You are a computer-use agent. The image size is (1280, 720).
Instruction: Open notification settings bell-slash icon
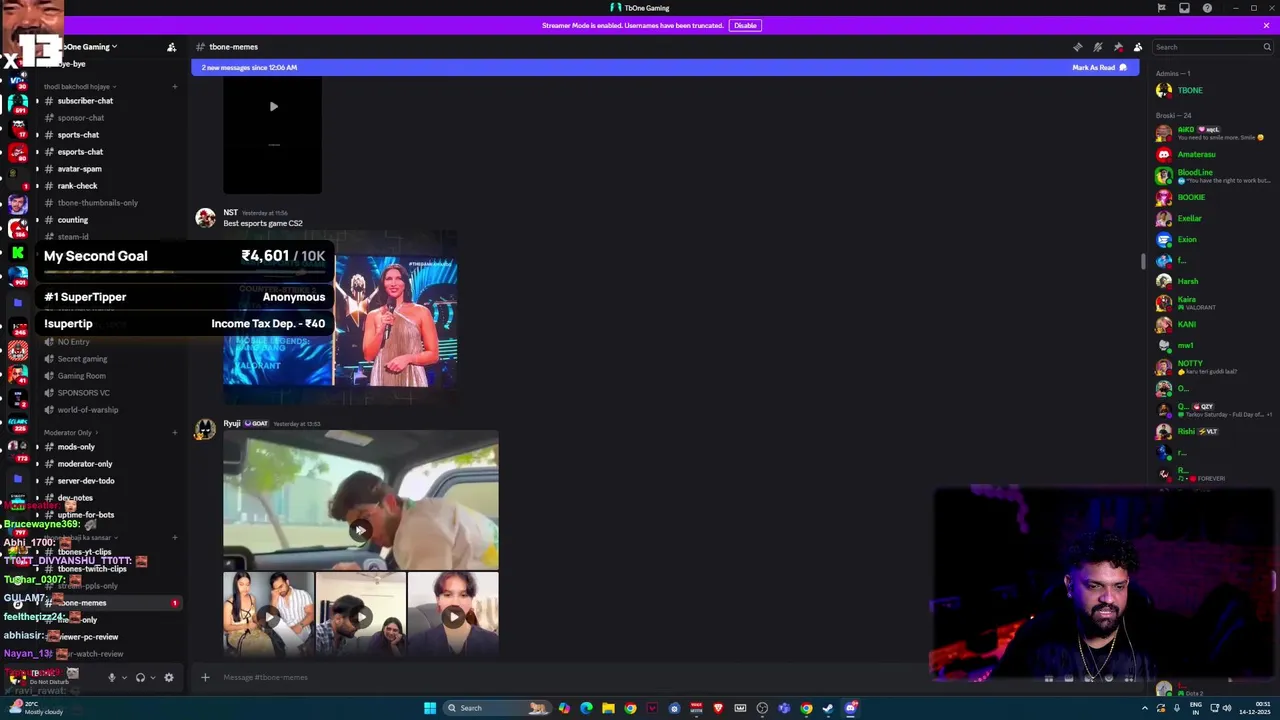tap(1097, 47)
